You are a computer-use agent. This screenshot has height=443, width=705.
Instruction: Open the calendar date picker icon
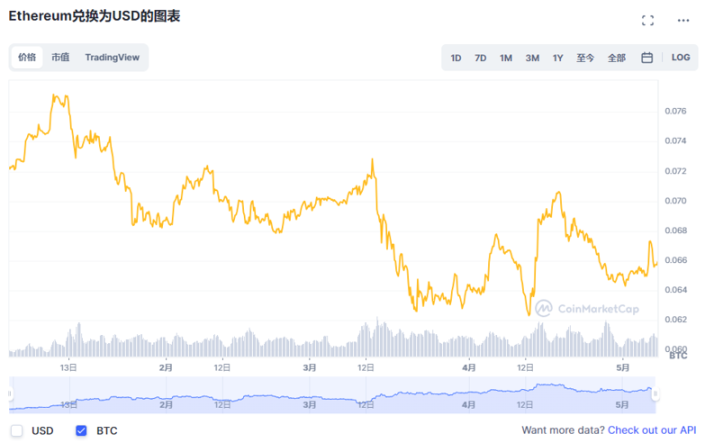click(647, 58)
